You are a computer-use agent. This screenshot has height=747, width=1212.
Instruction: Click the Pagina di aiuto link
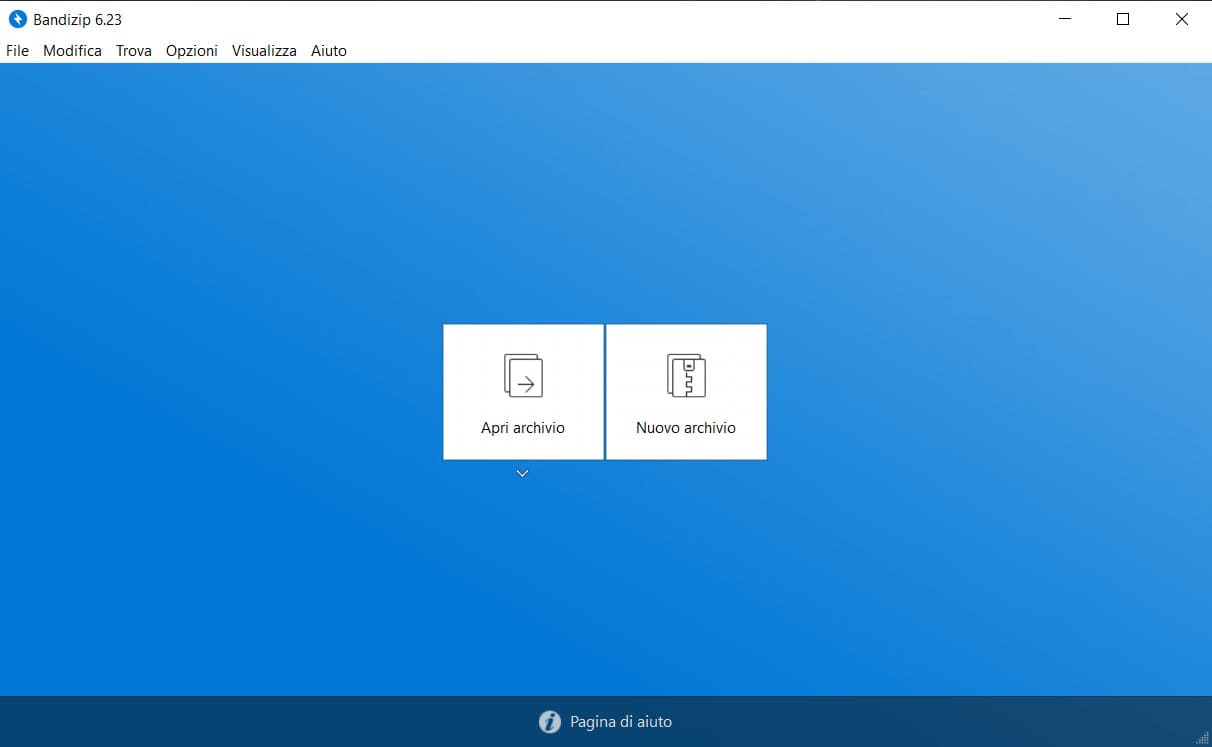(621, 721)
